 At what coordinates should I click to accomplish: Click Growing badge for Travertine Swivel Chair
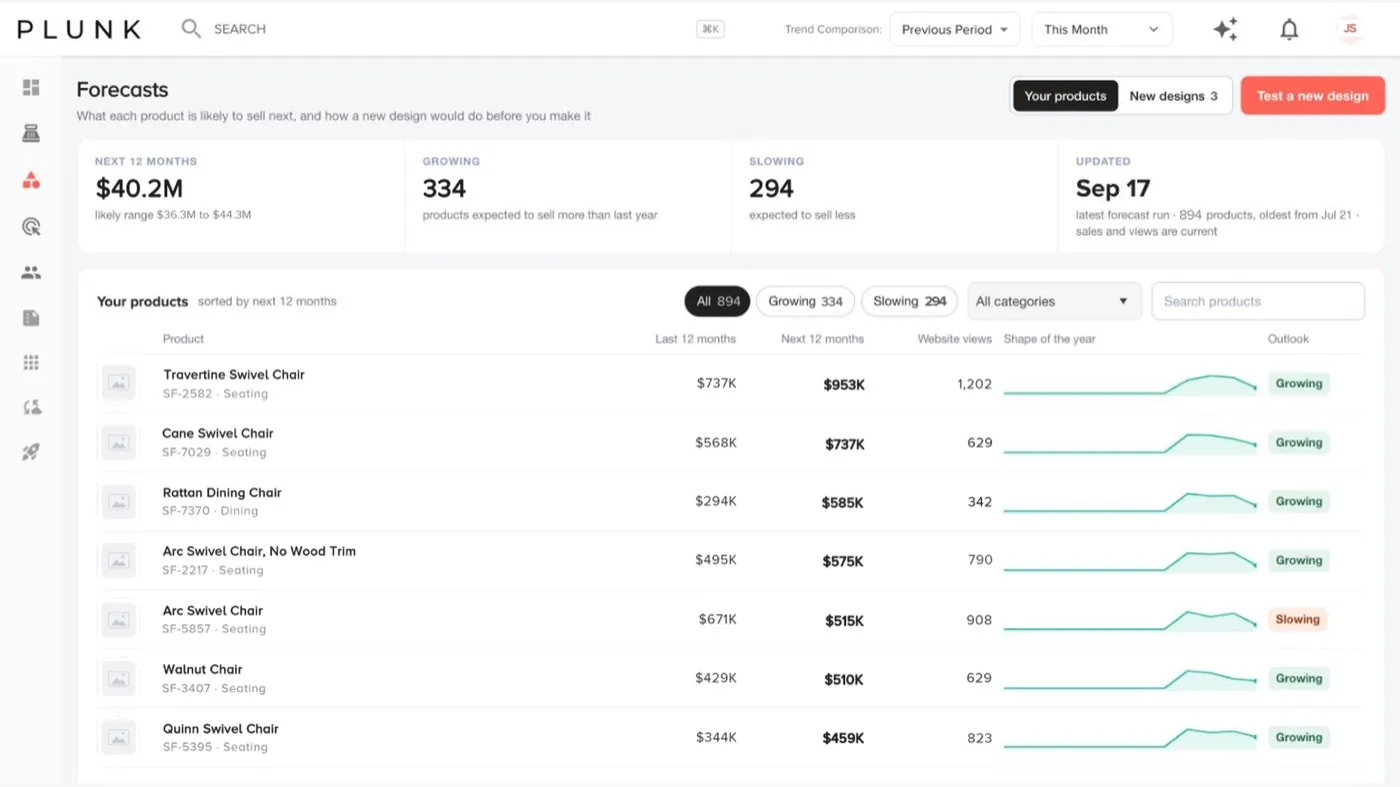[x=1298, y=383]
